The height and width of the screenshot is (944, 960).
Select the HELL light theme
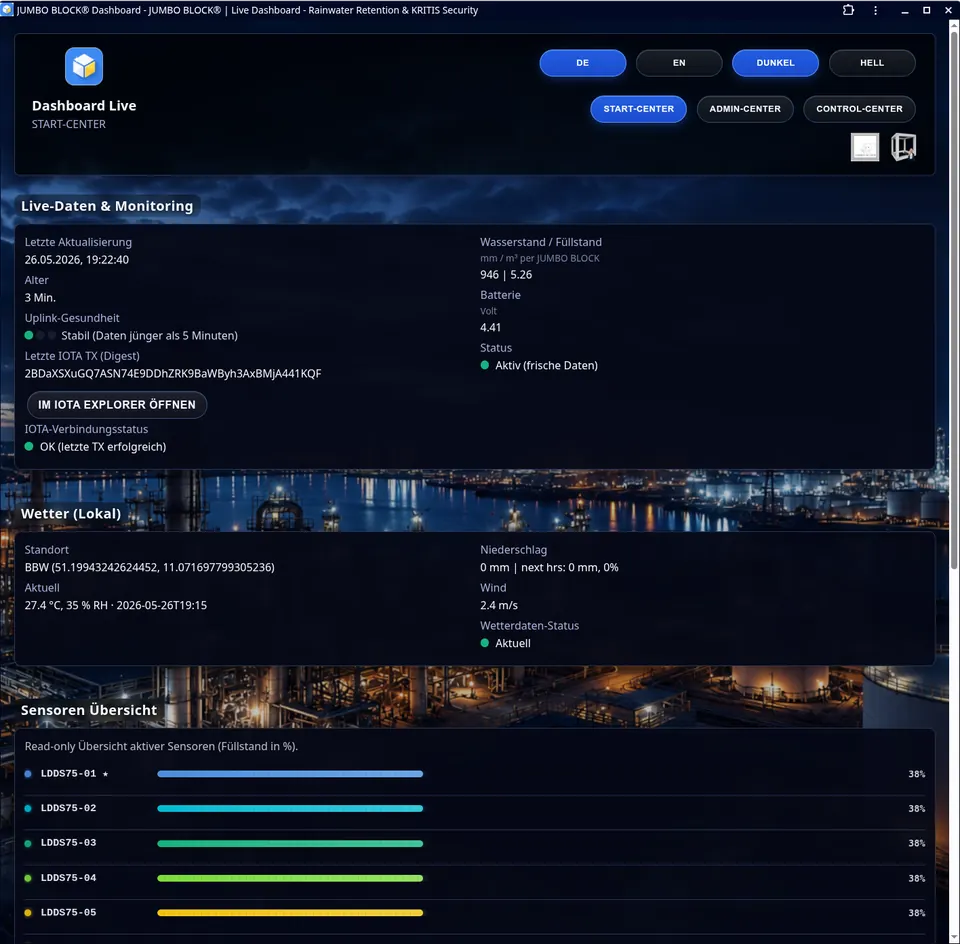(872, 62)
